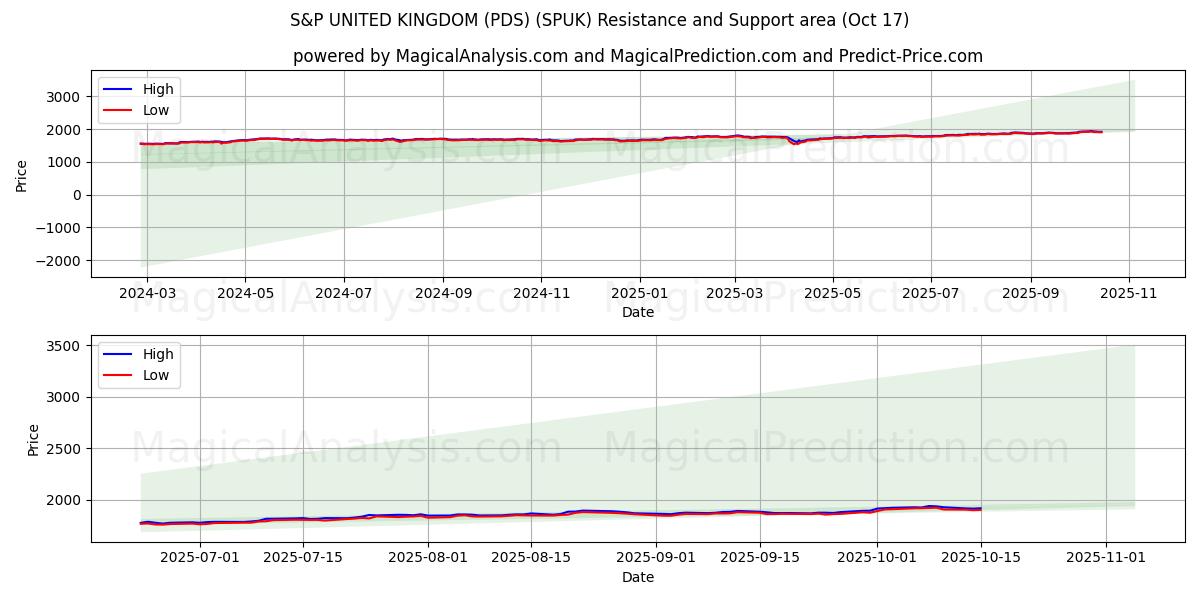Click blue High line swatch in top legend
This screenshot has height=600, width=1200.
point(118,89)
